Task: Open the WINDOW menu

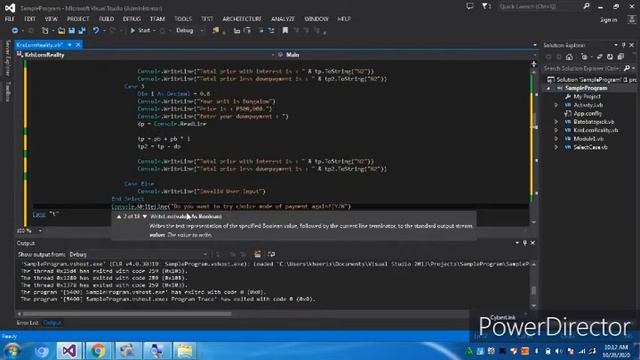Action: pyautogui.click(x=316, y=19)
